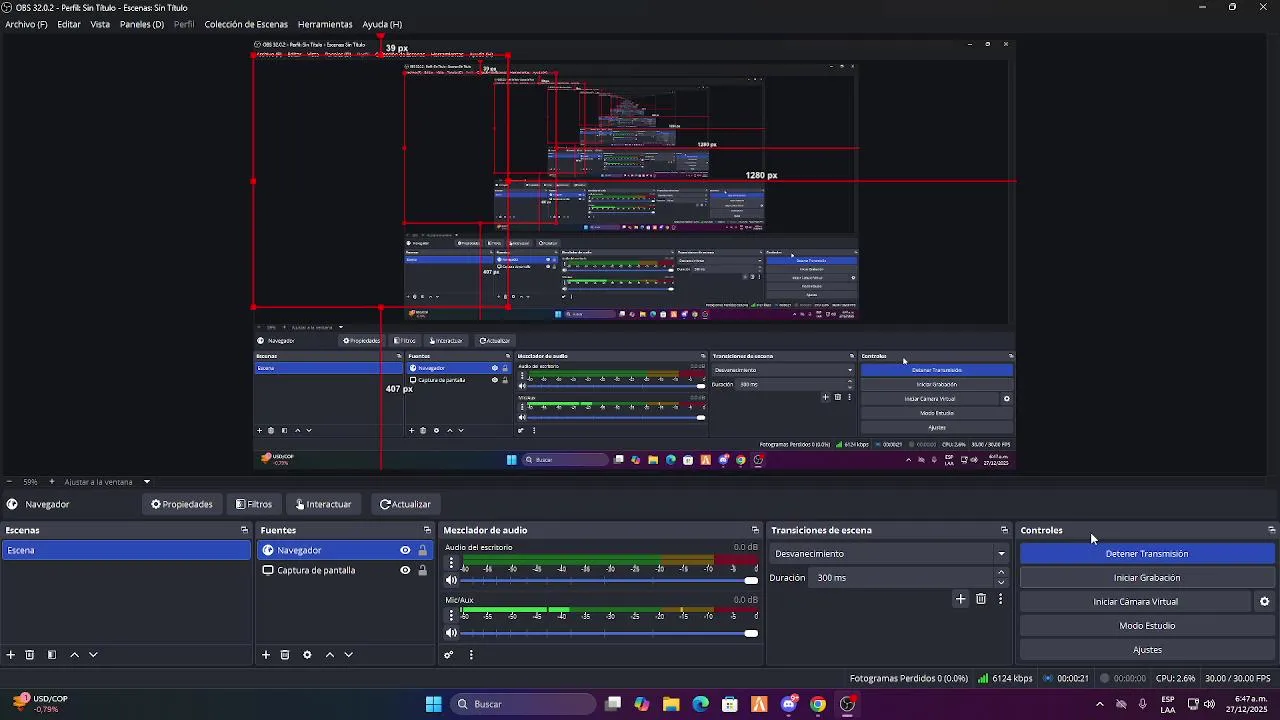Open source properties gear in Fuentes toolbar

click(x=307, y=655)
